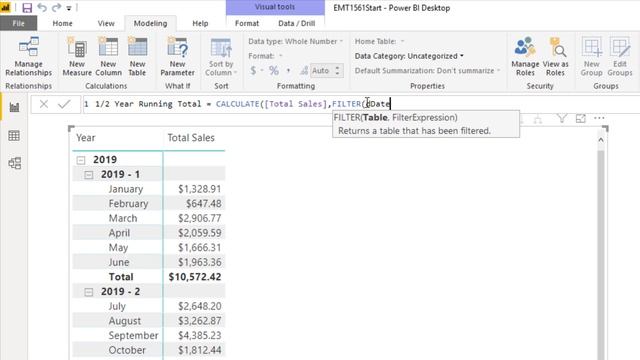Open visual filter icon
This screenshot has width=640, height=360.
tap(562, 118)
